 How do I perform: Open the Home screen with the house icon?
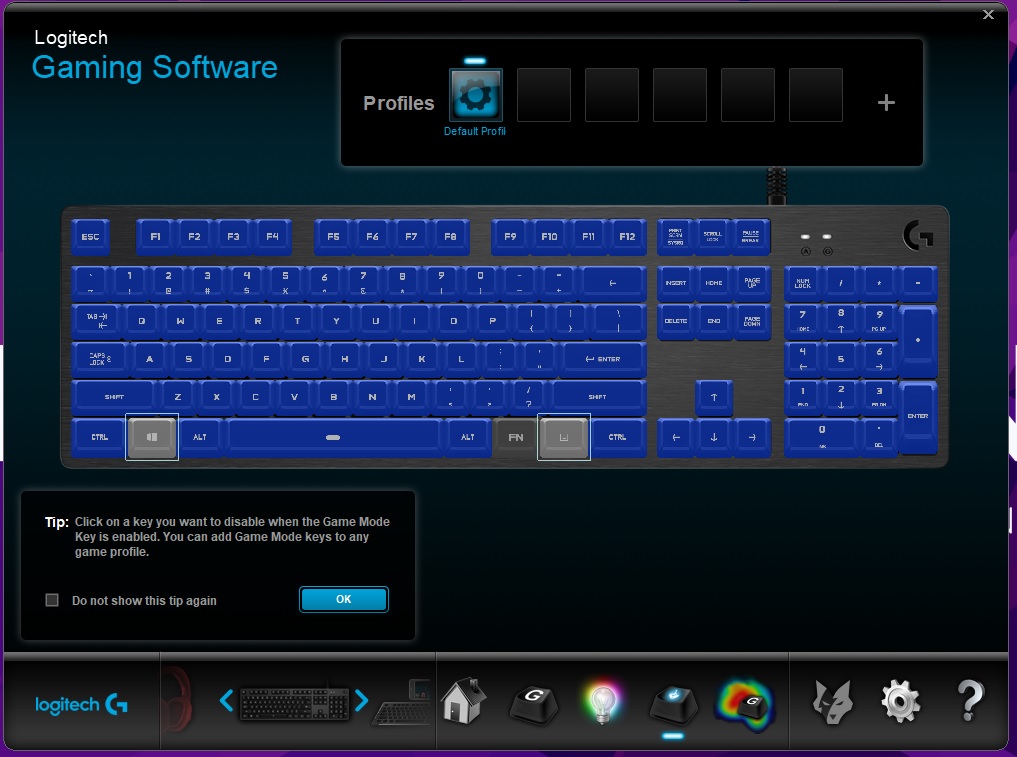pos(464,702)
